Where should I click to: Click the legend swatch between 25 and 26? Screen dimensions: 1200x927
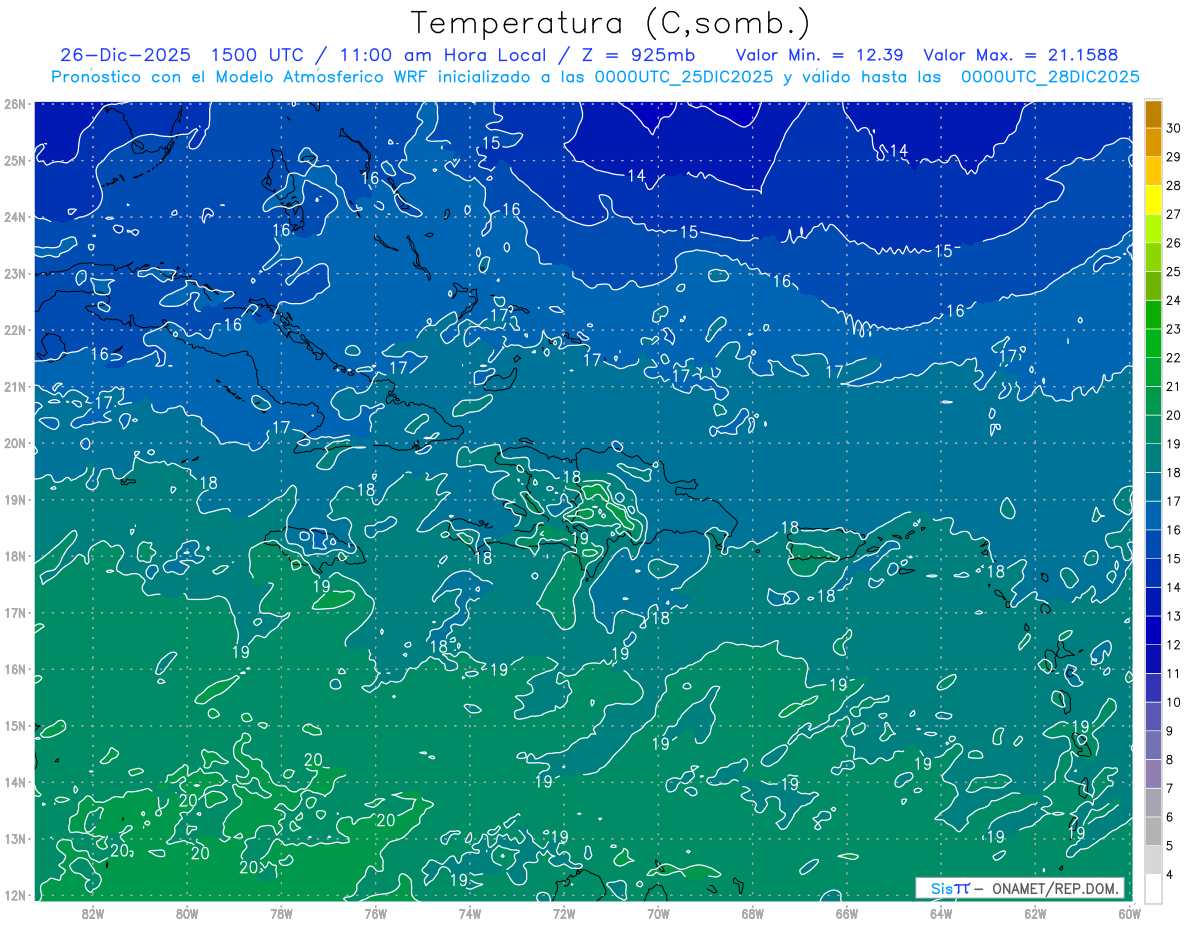click(1153, 257)
